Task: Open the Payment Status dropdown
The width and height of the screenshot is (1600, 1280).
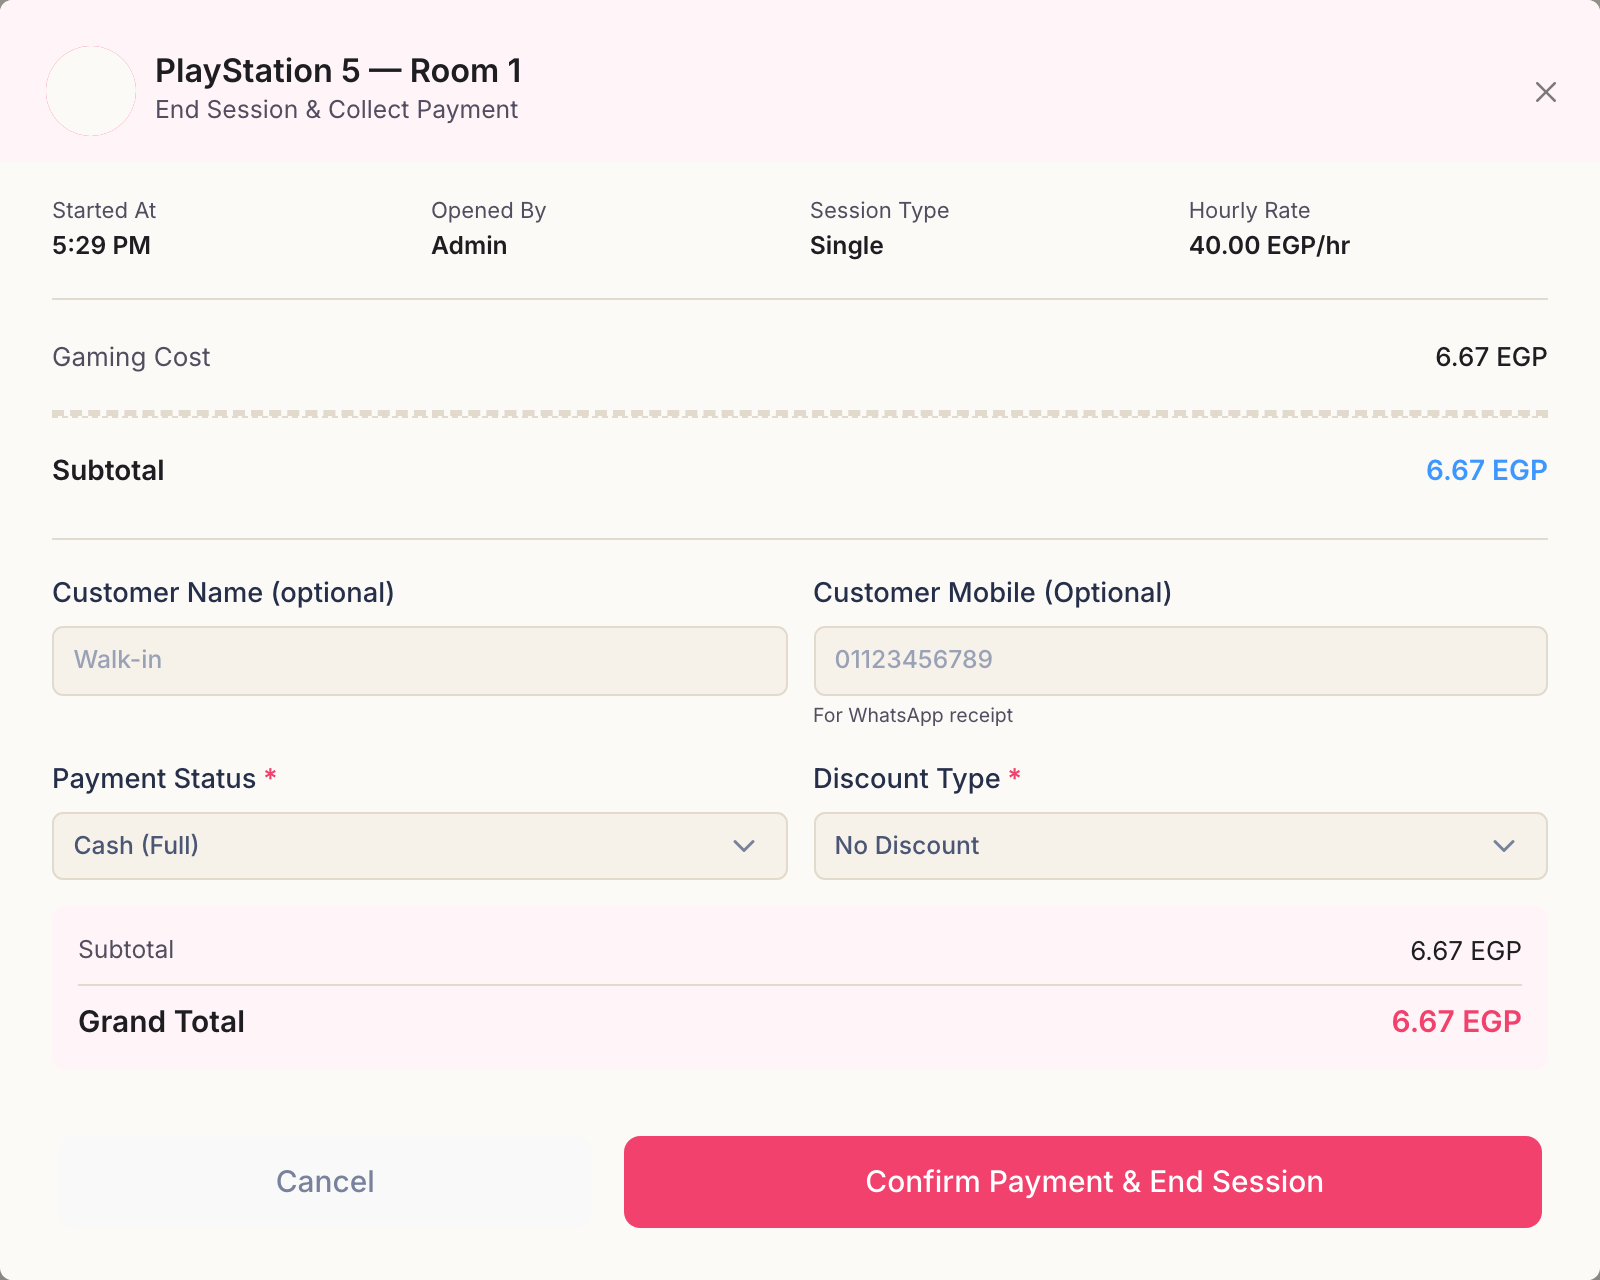Action: [420, 846]
